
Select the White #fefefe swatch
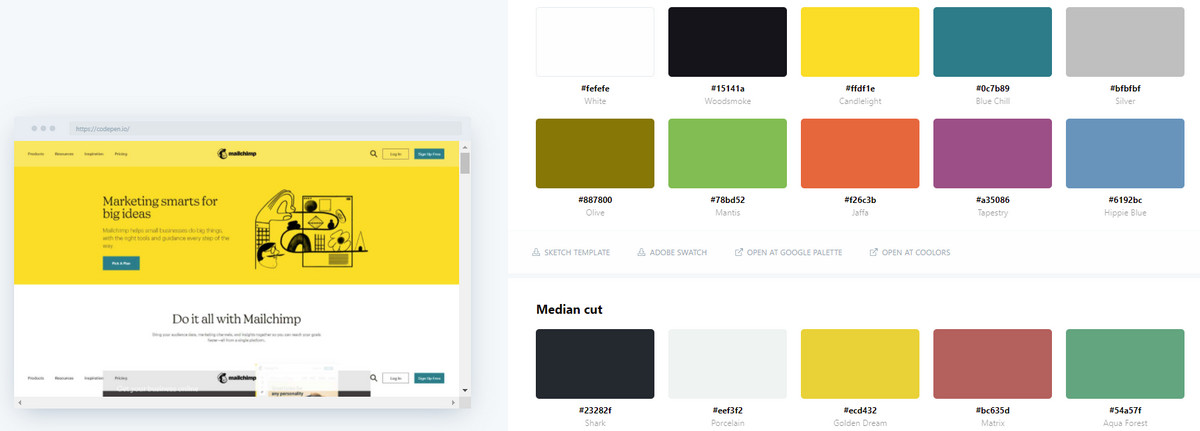click(595, 41)
